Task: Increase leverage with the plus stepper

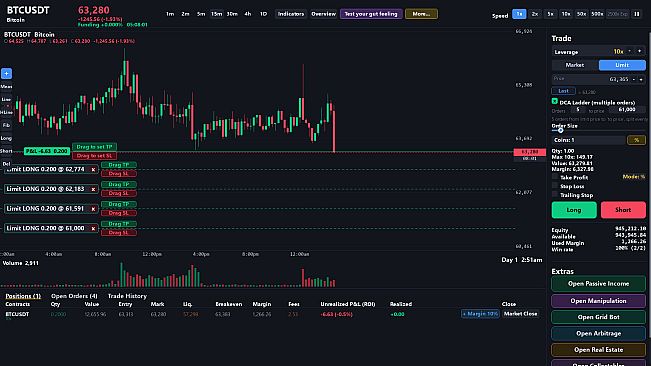Action: click(x=640, y=51)
